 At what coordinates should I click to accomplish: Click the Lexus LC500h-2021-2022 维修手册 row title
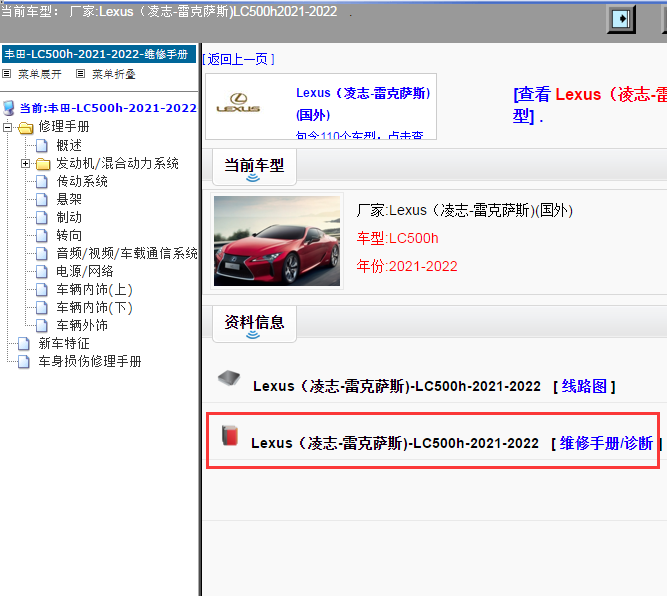pos(395,443)
